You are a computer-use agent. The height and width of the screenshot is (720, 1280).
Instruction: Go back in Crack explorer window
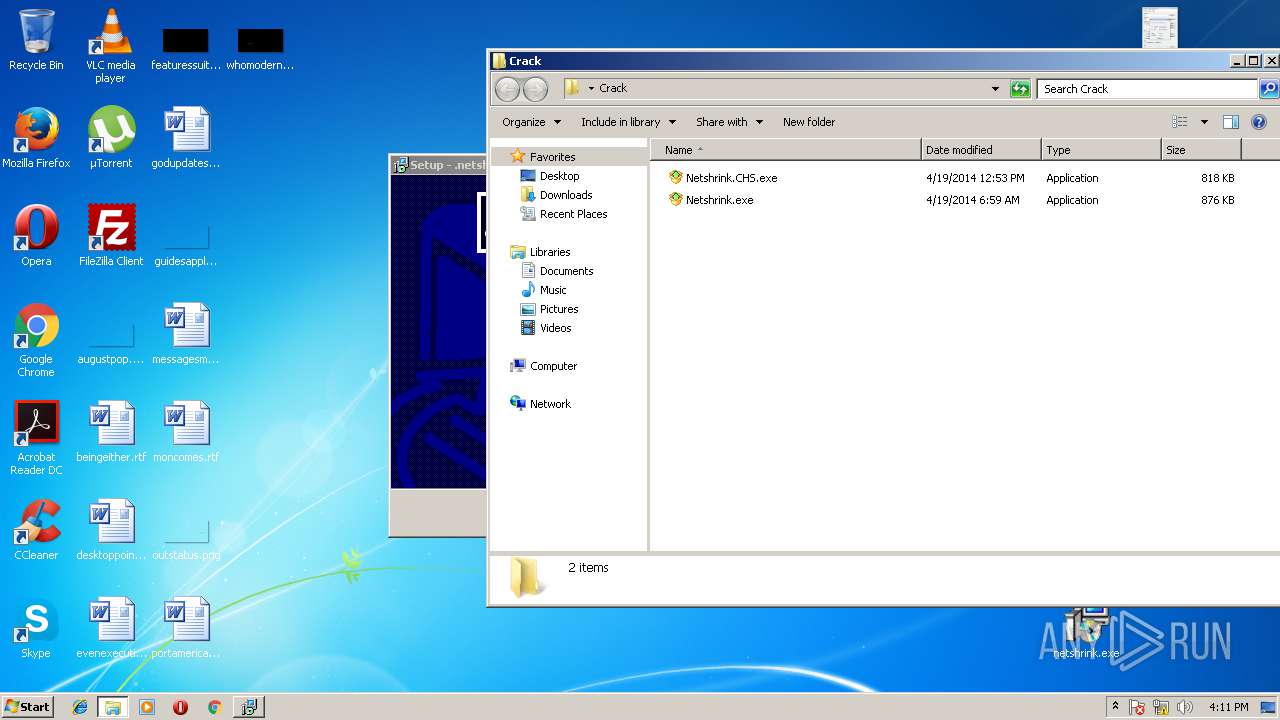[x=508, y=89]
